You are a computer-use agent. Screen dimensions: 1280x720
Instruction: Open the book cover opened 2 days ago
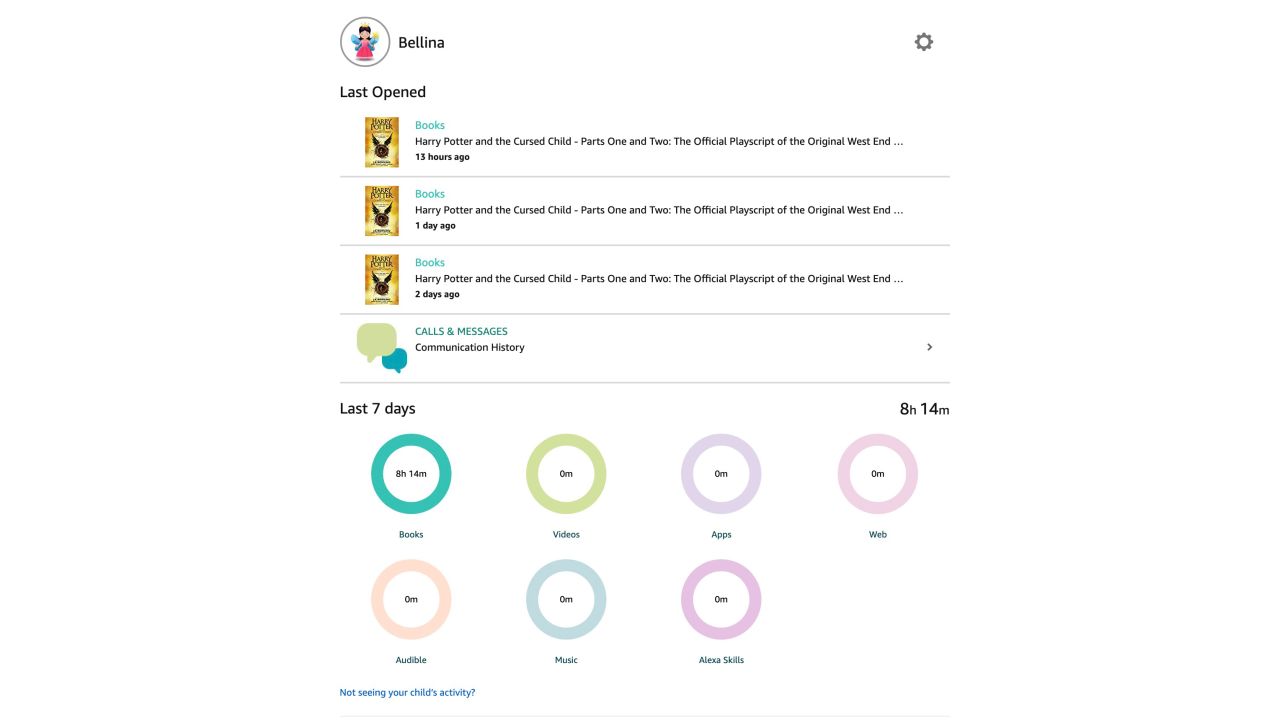tap(381, 280)
